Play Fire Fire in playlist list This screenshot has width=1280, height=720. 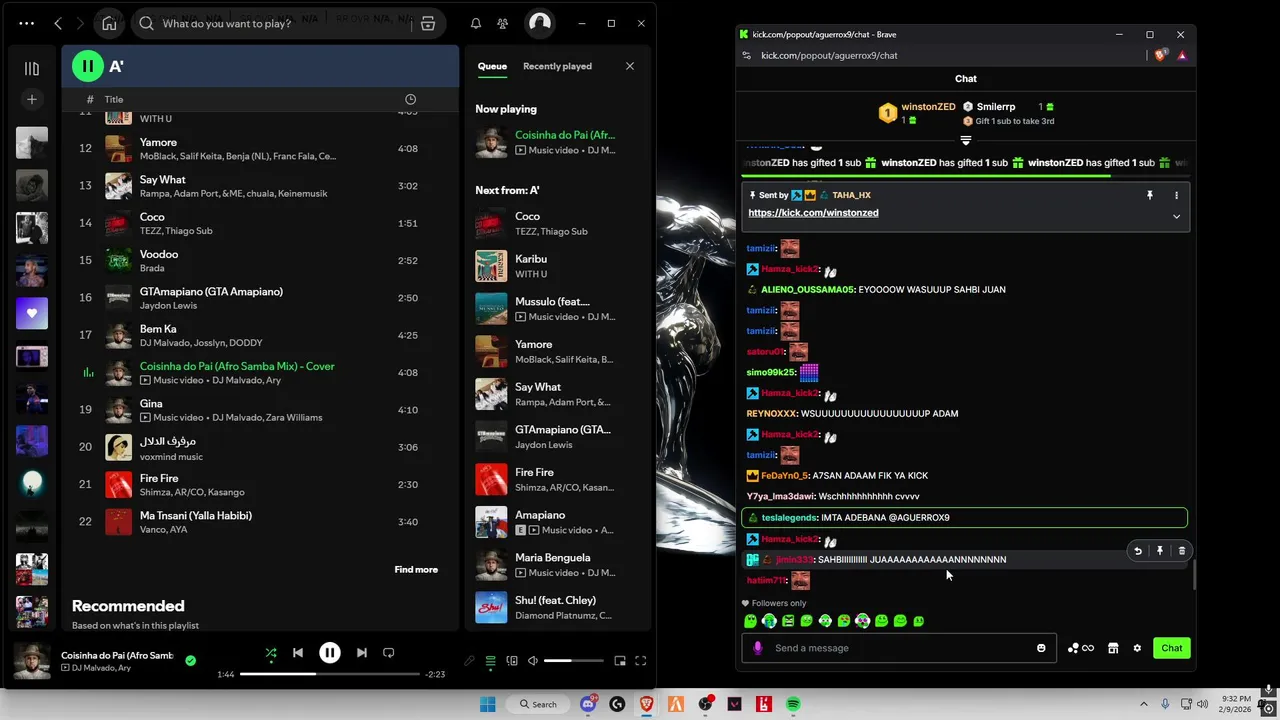[x=259, y=485]
